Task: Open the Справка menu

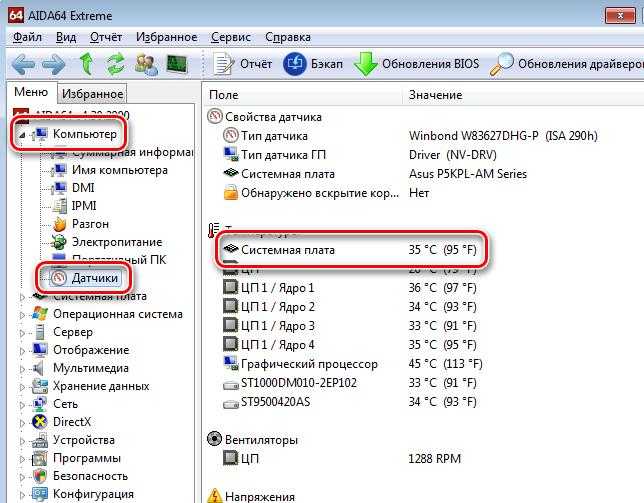Action: pos(288,37)
